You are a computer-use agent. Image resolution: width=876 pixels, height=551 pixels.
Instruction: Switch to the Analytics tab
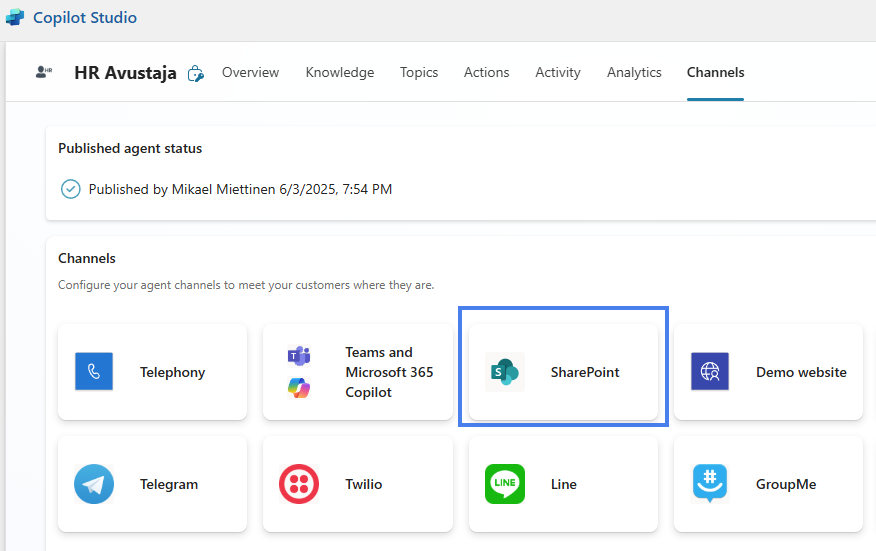pos(634,72)
